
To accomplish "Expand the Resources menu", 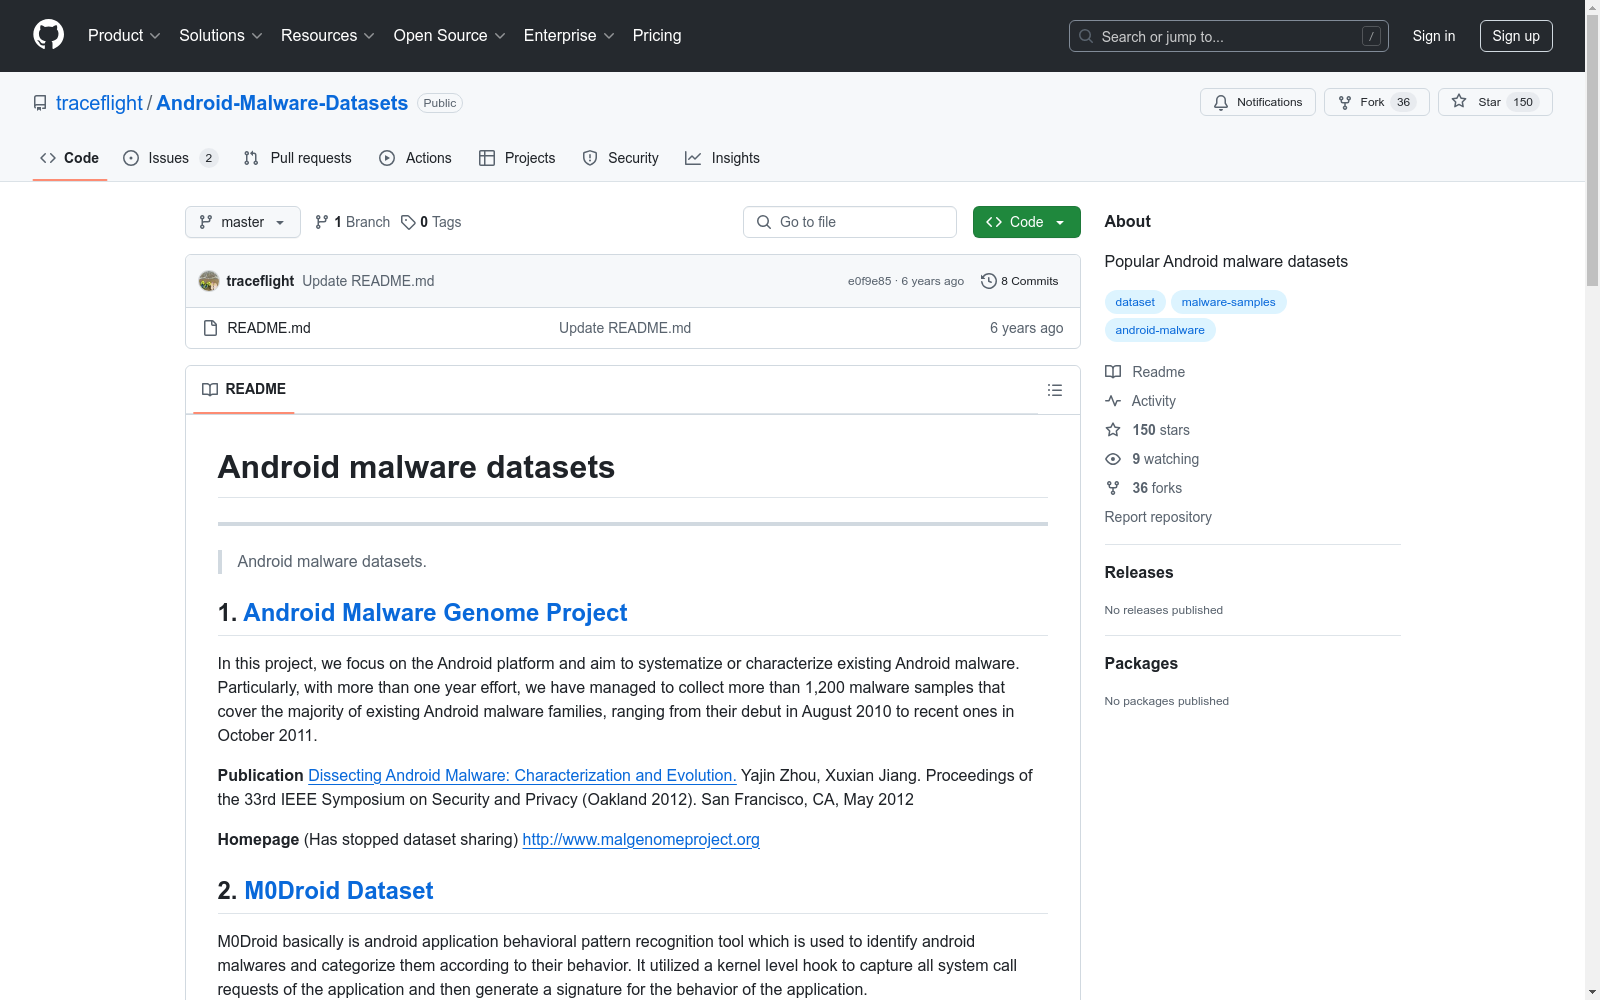I will point(328,36).
